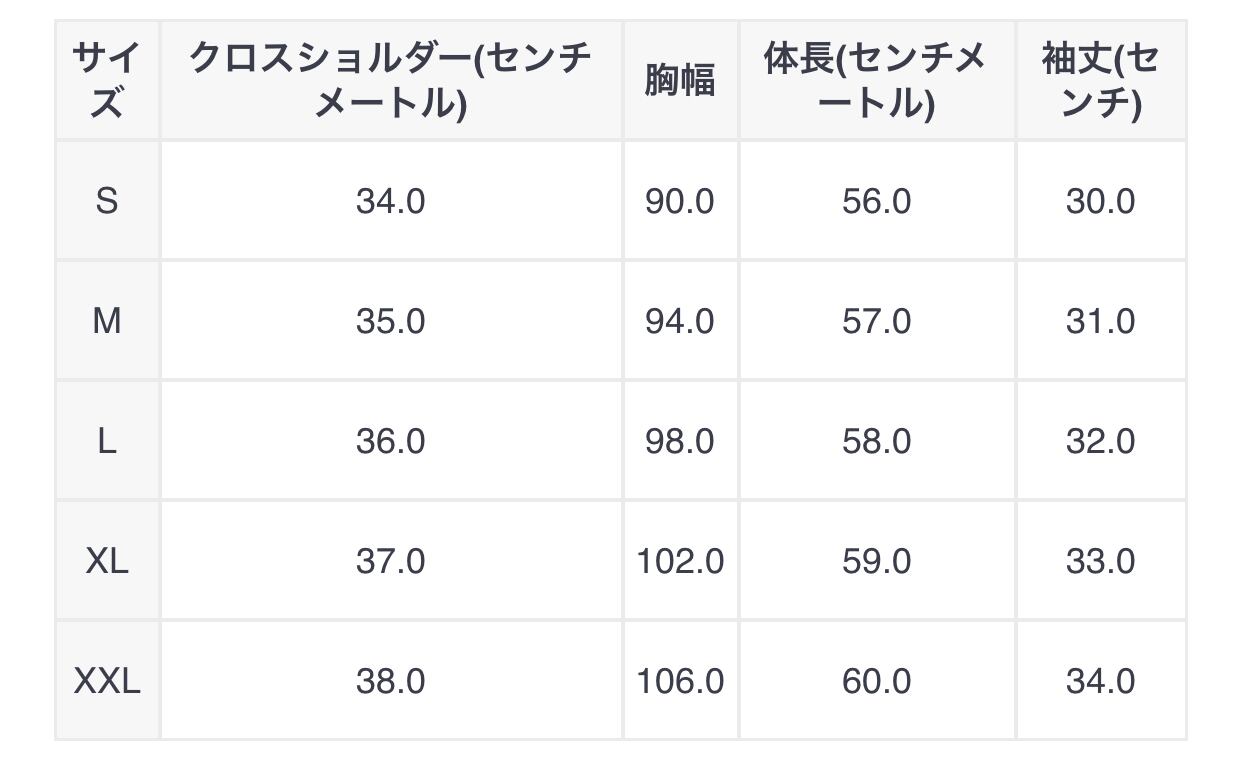Viewport: 1242px width, 765px height.
Task: Click the 90.0 chest width cell
Action: tap(680, 201)
